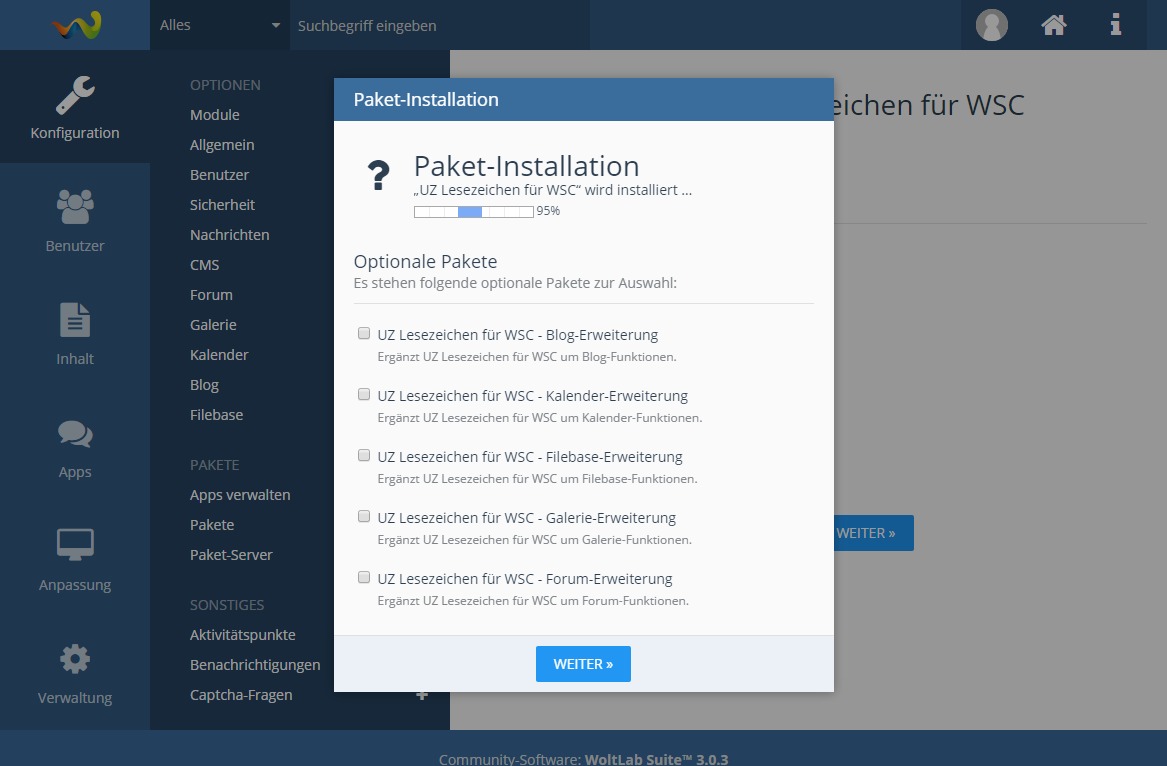This screenshot has height=766, width=1167.
Task: Focus the 'Suchbegriff eingeben' search field
Action: point(440,25)
